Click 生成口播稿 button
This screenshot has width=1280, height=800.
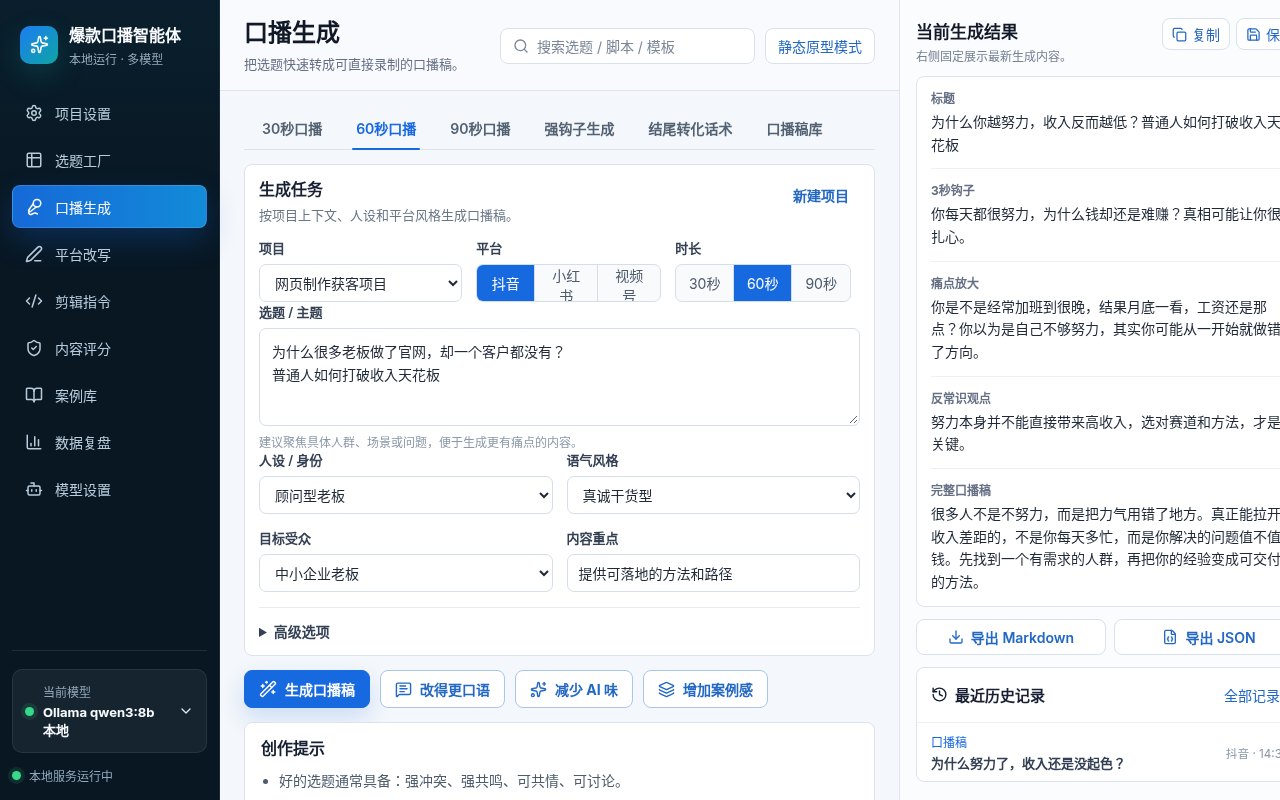pyautogui.click(x=307, y=689)
